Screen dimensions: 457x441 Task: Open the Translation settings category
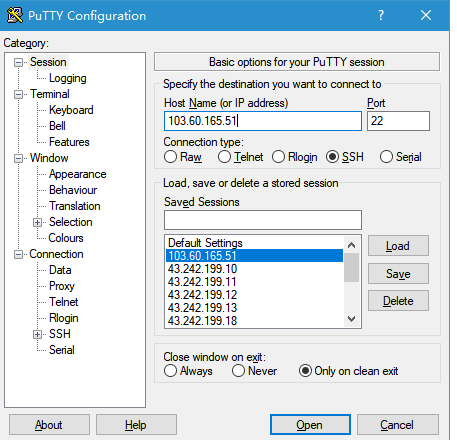tap(75, 206)
